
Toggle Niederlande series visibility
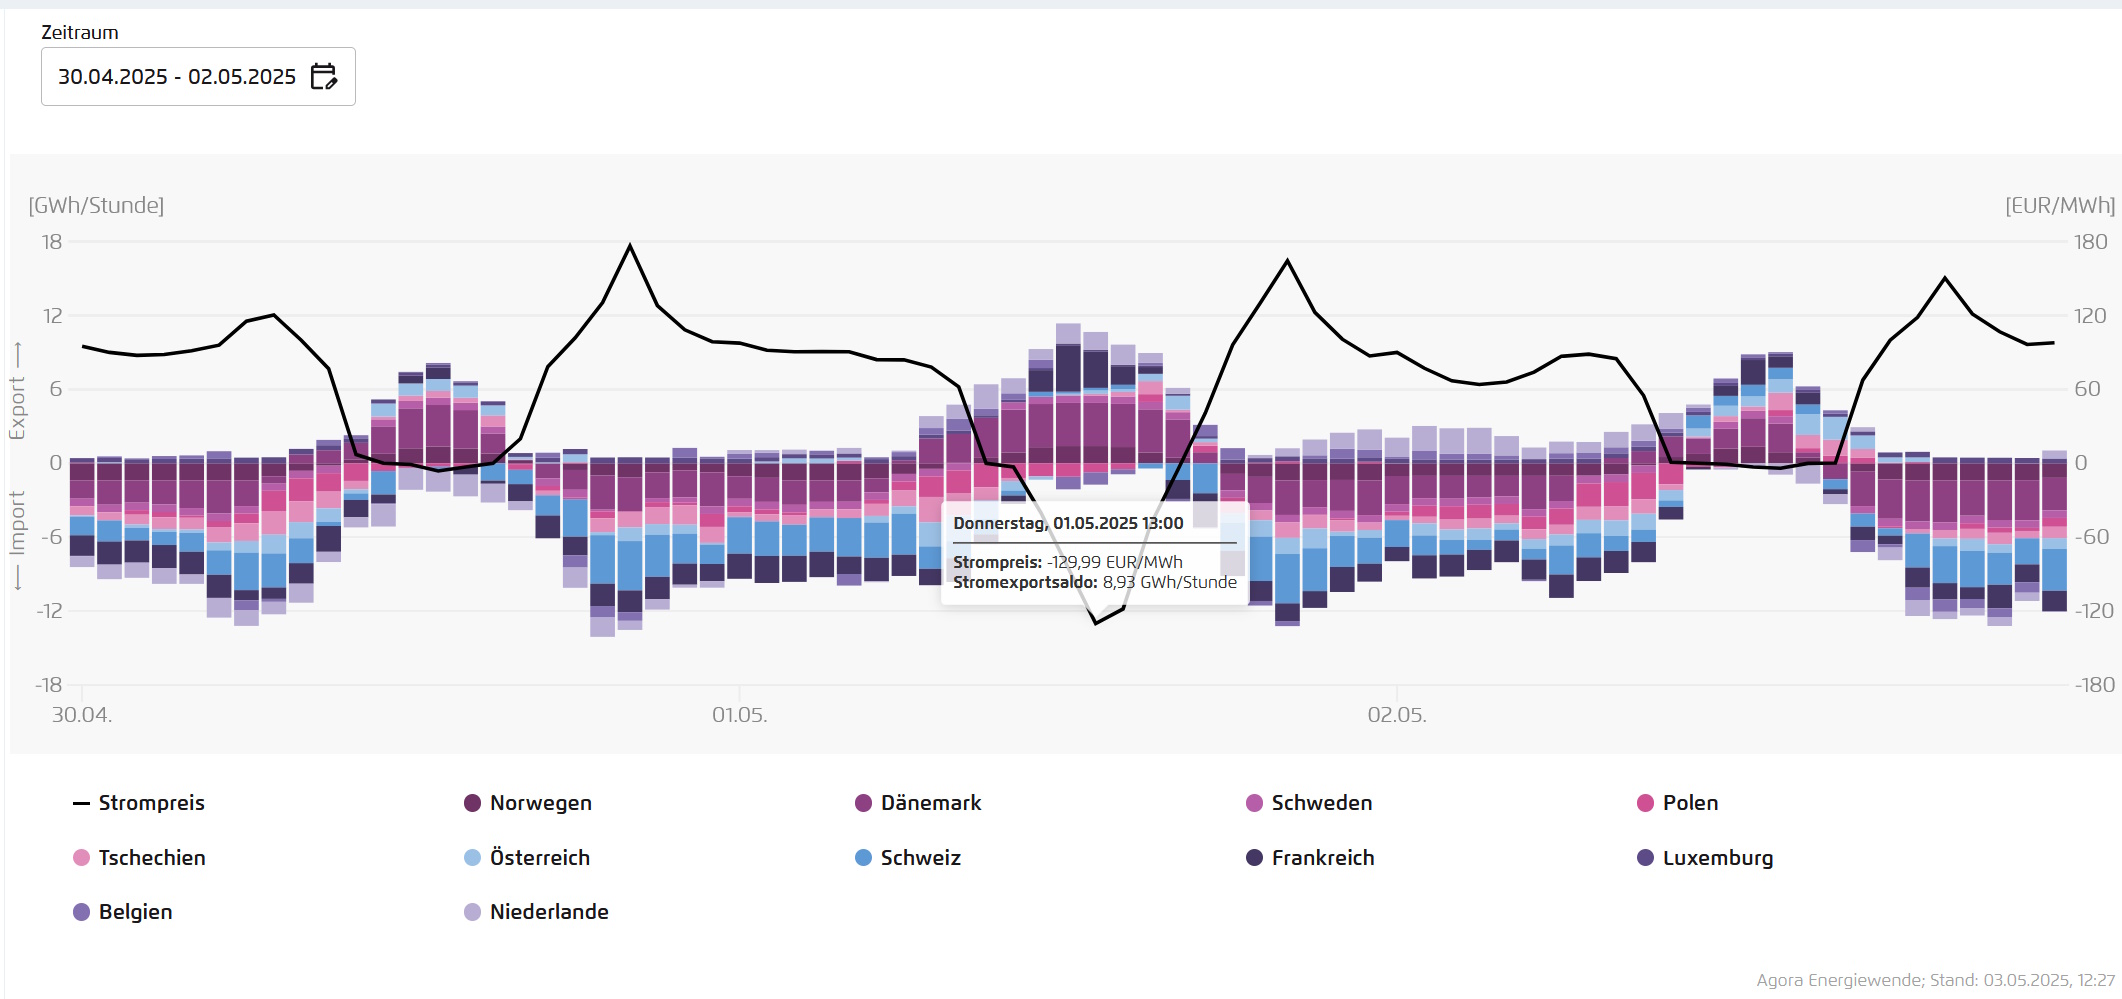(548, 912)
